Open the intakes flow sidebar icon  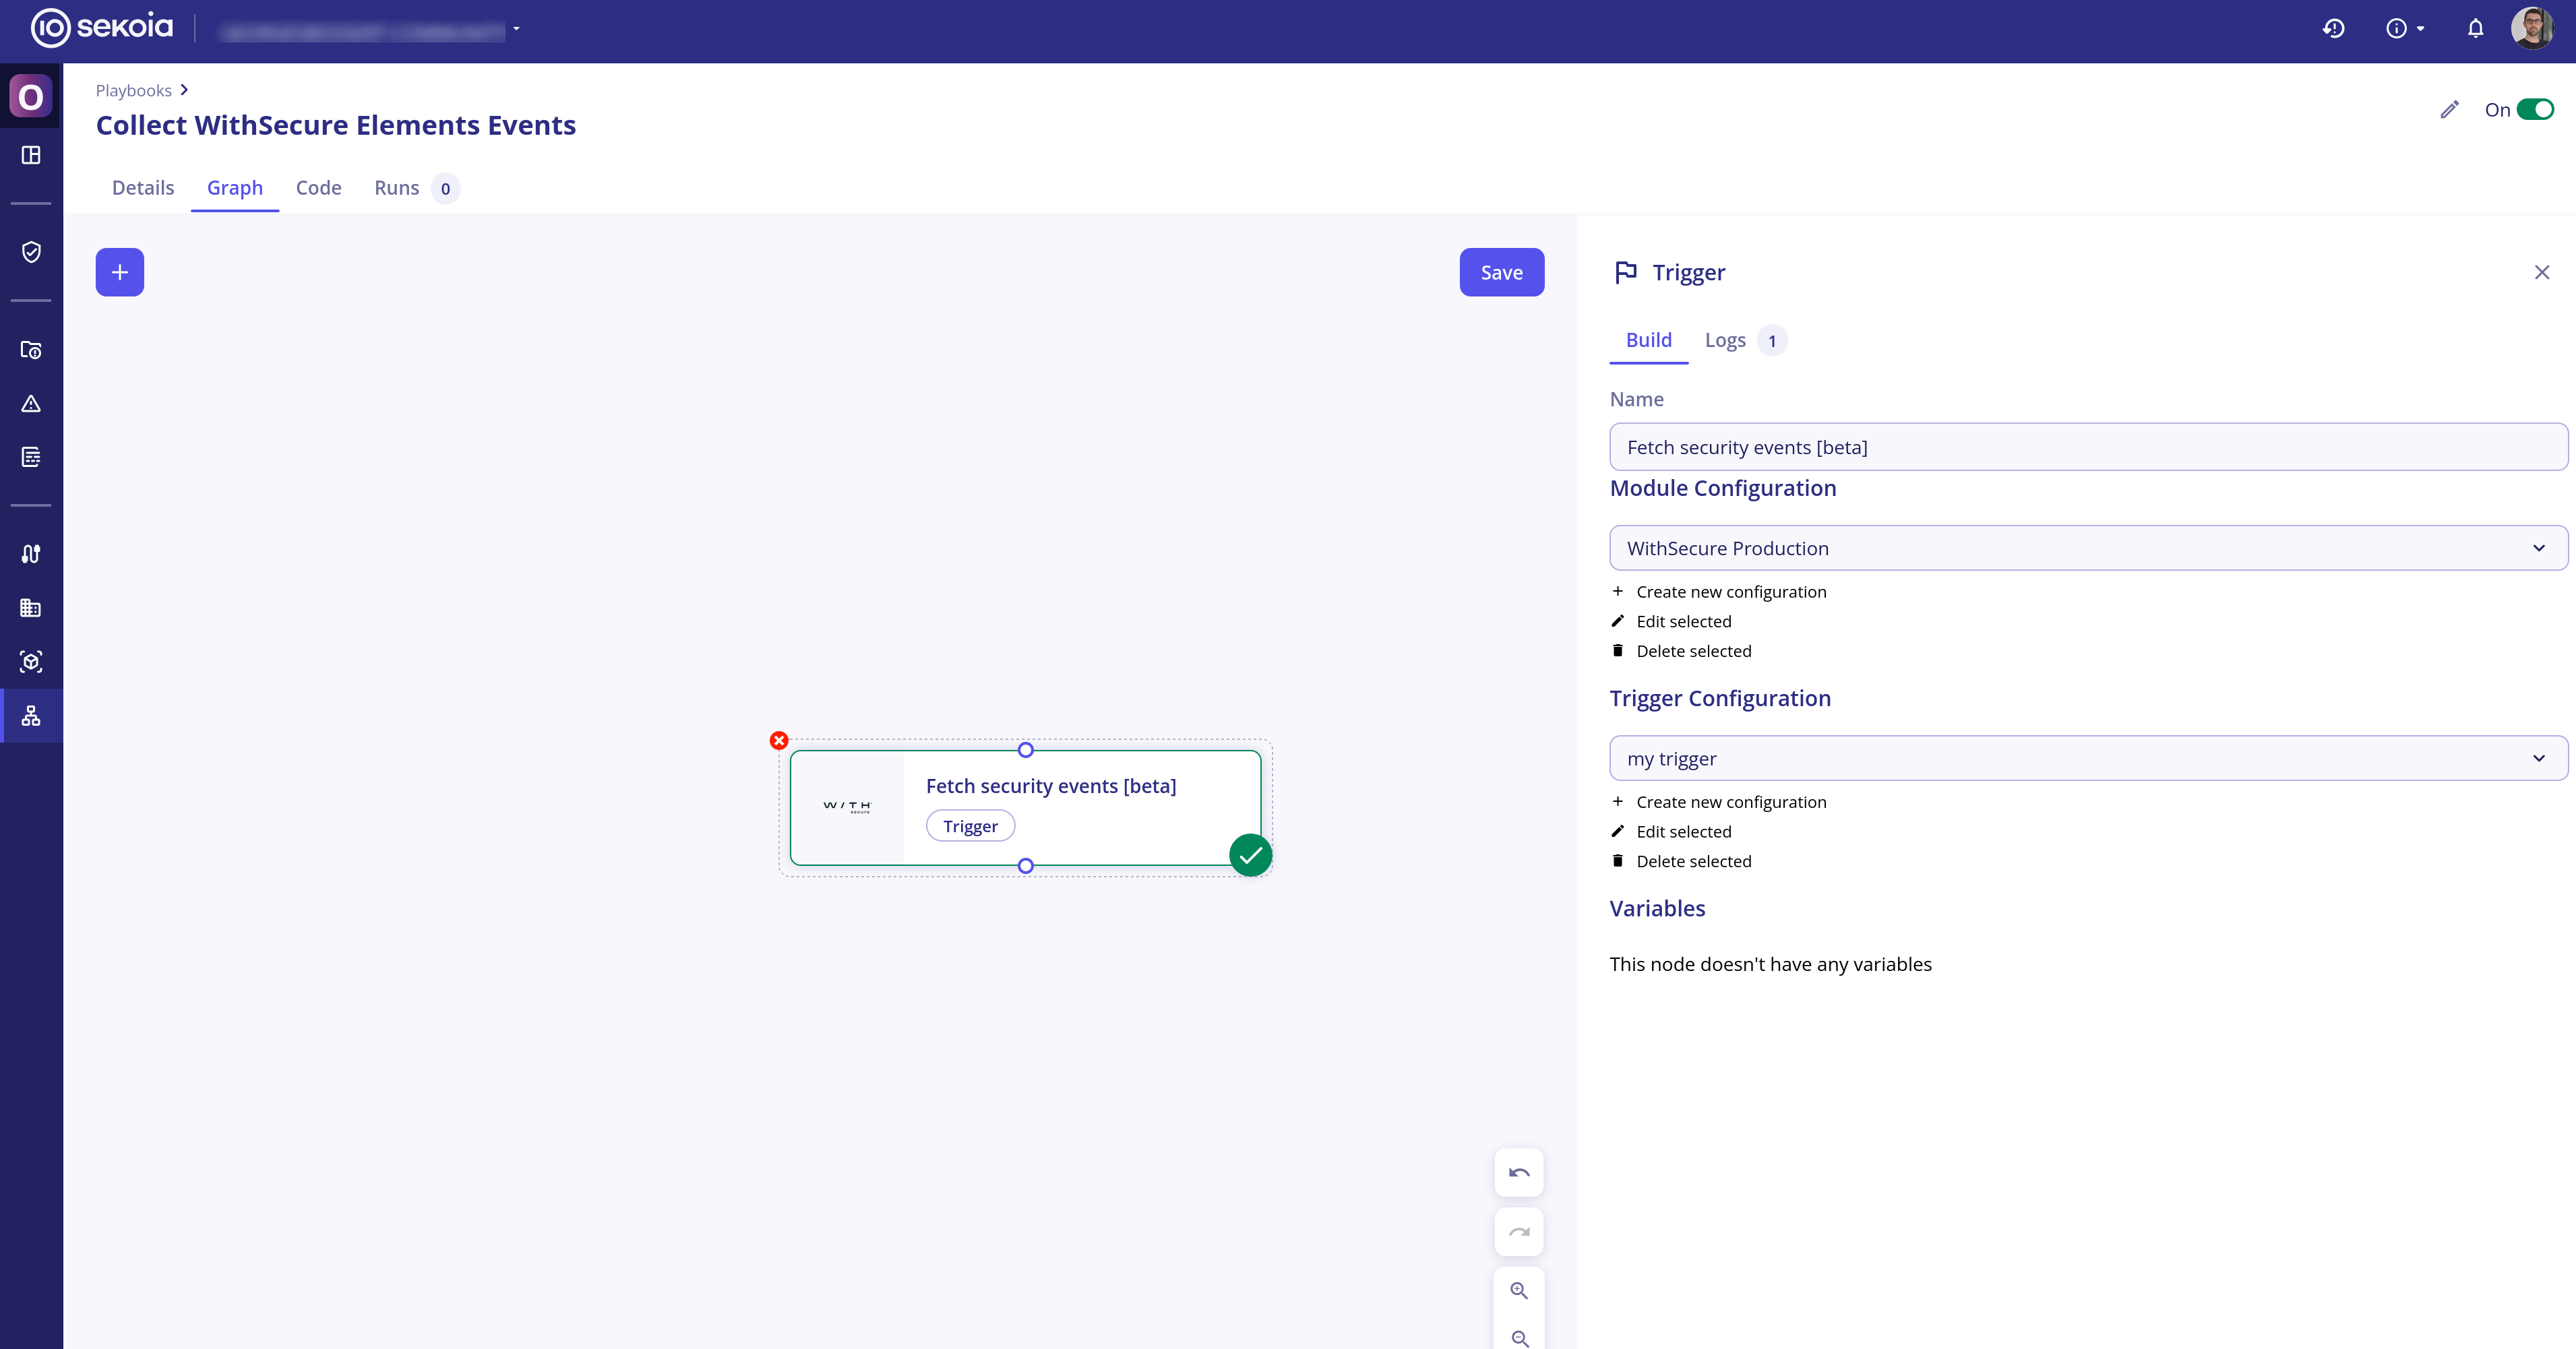click(31, 554)
